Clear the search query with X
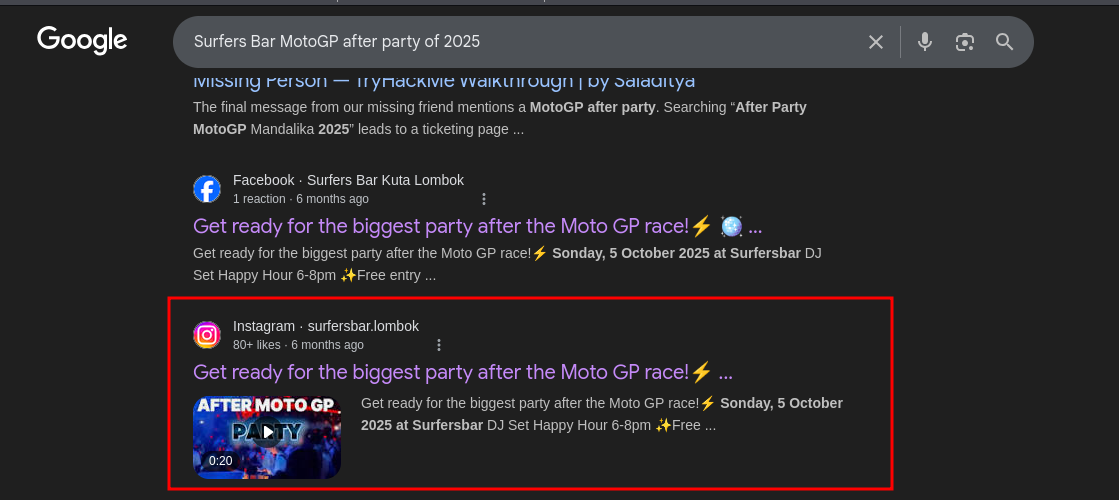This screenshot has width=1119, height=500. click(x=875, y=42)
